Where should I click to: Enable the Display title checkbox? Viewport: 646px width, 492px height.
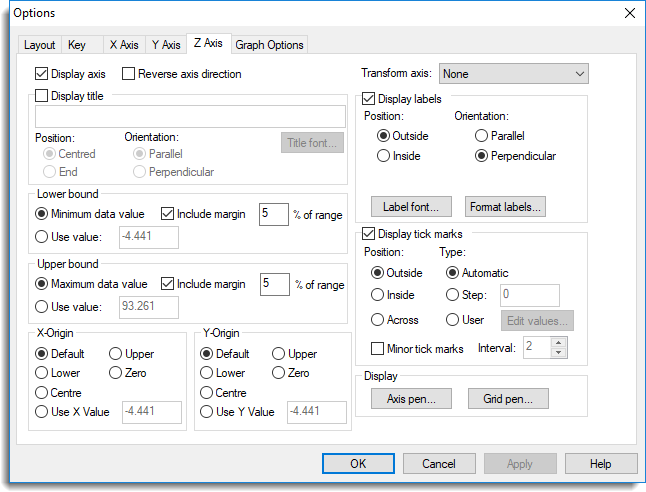point(42,96)
